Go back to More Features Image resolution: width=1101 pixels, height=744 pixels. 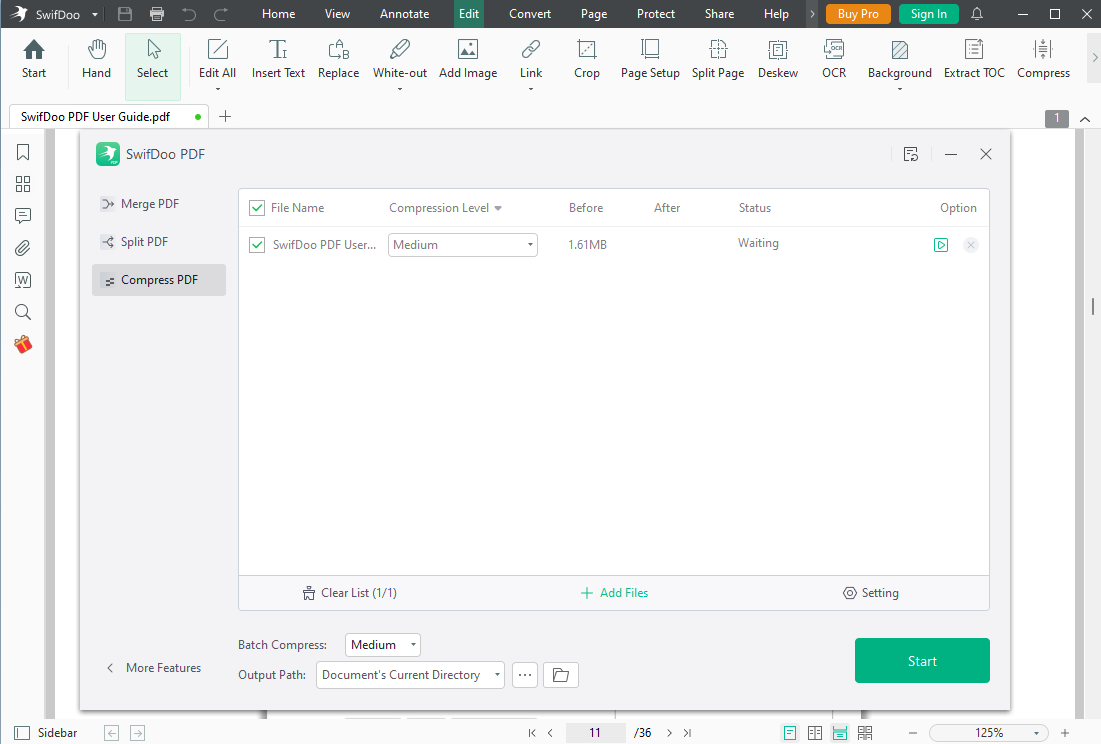pos(154,667)
